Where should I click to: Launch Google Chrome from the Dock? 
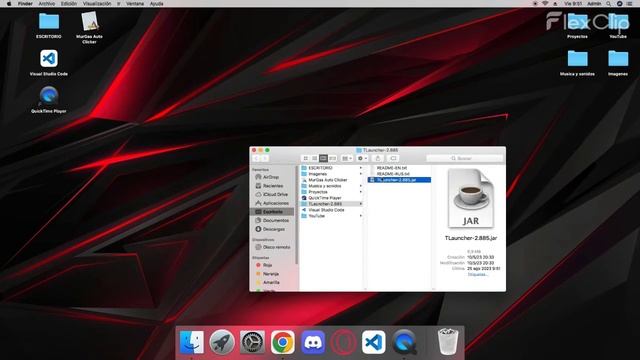[x=282, y=342]
